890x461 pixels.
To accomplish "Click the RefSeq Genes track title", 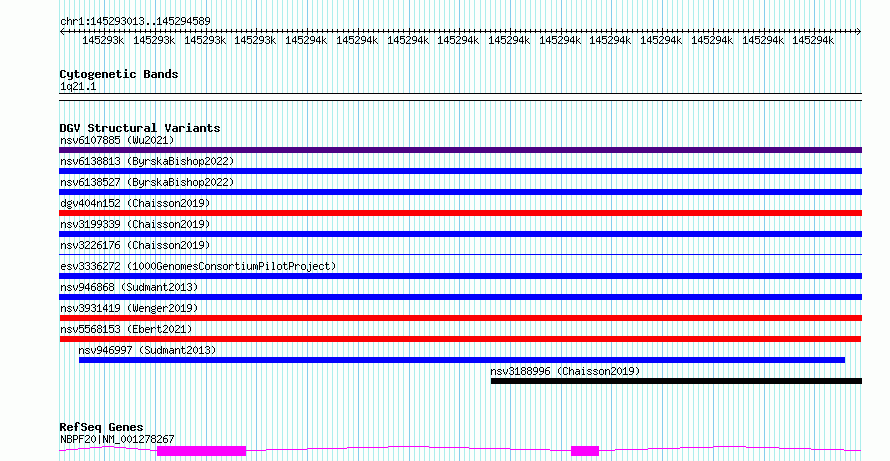I will click(101, 427).
